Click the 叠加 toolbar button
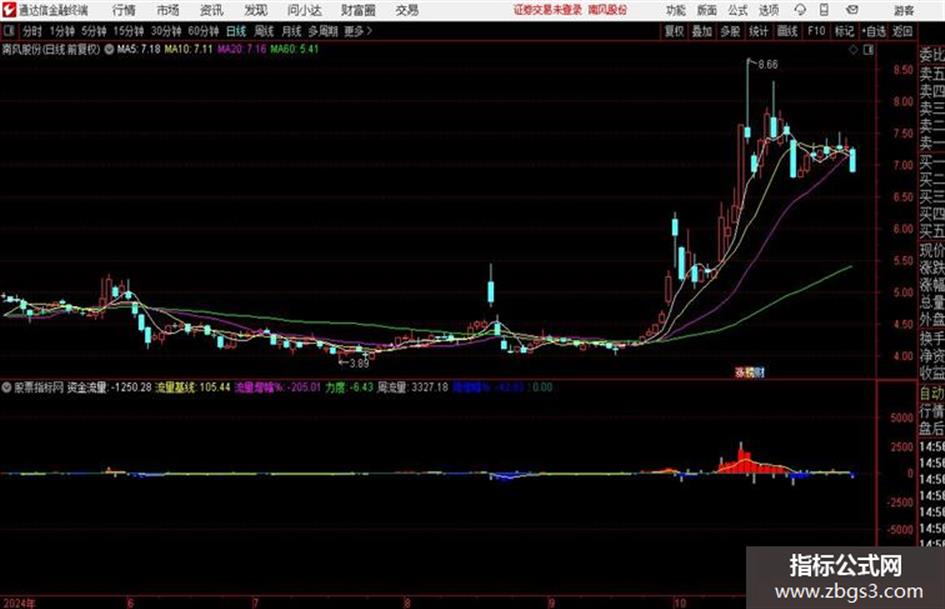Screen dimensions: 945x609 702,31
